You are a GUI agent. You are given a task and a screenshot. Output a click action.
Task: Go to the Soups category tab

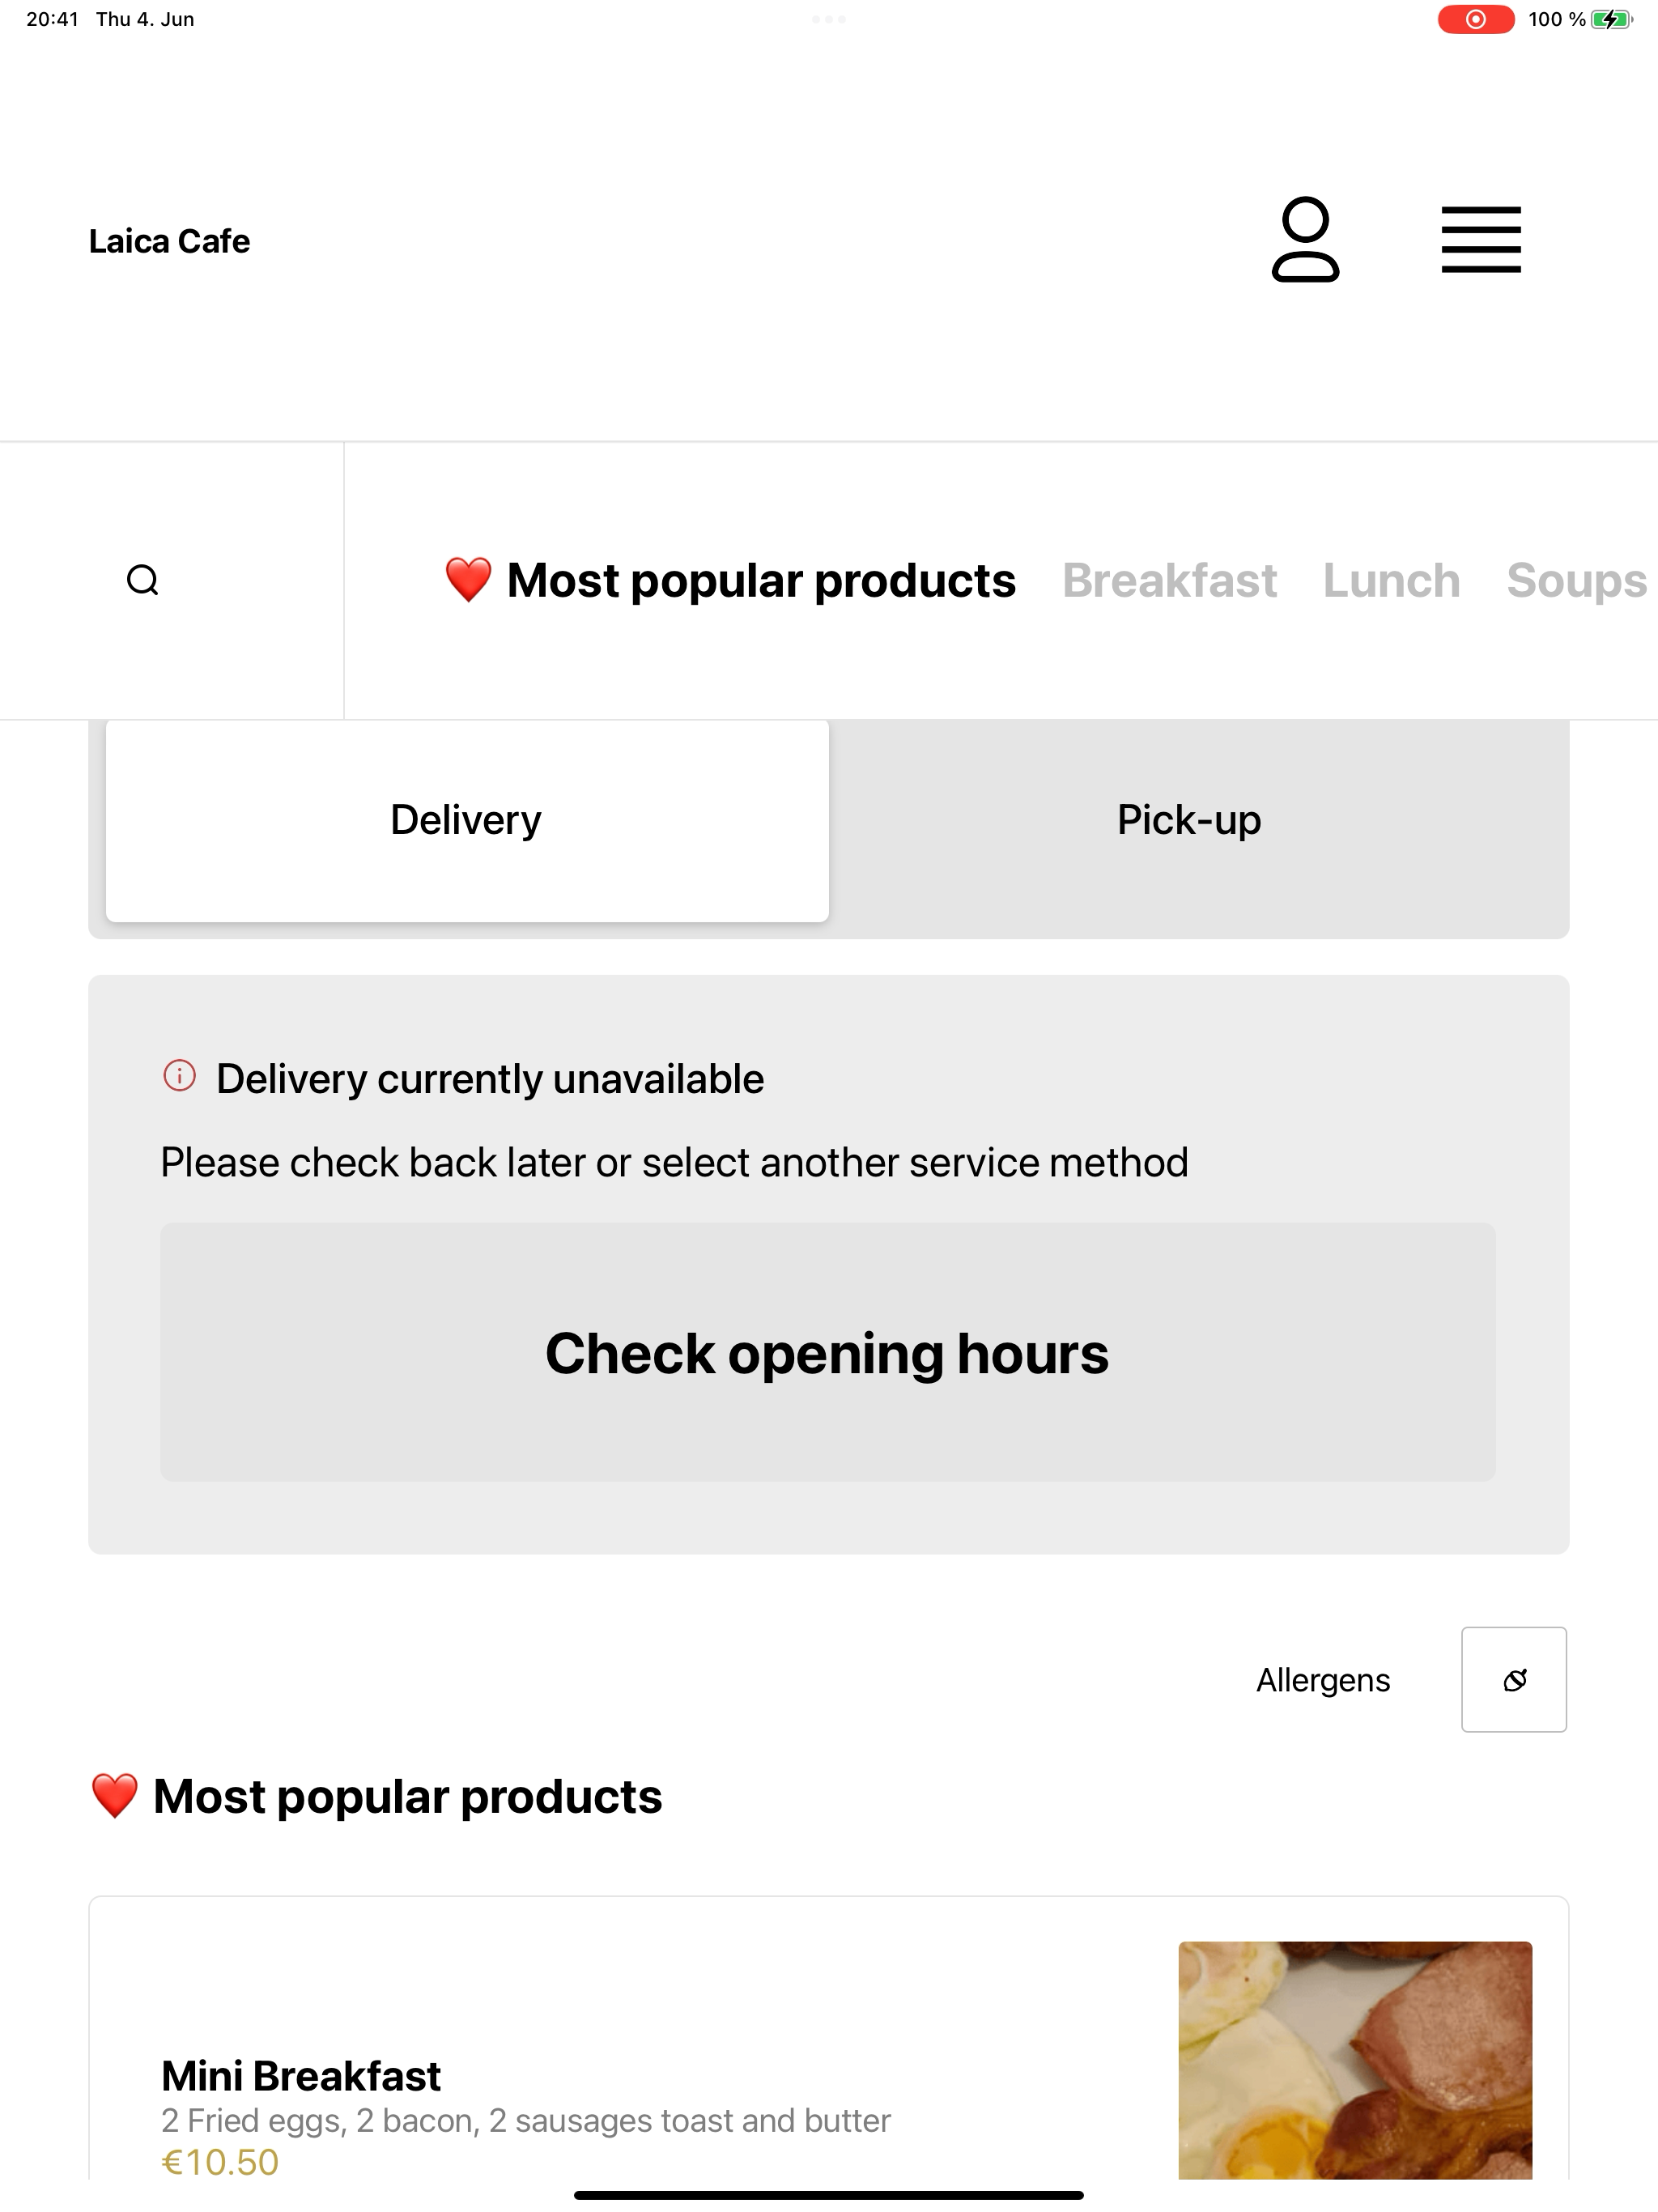[1577, 581]
